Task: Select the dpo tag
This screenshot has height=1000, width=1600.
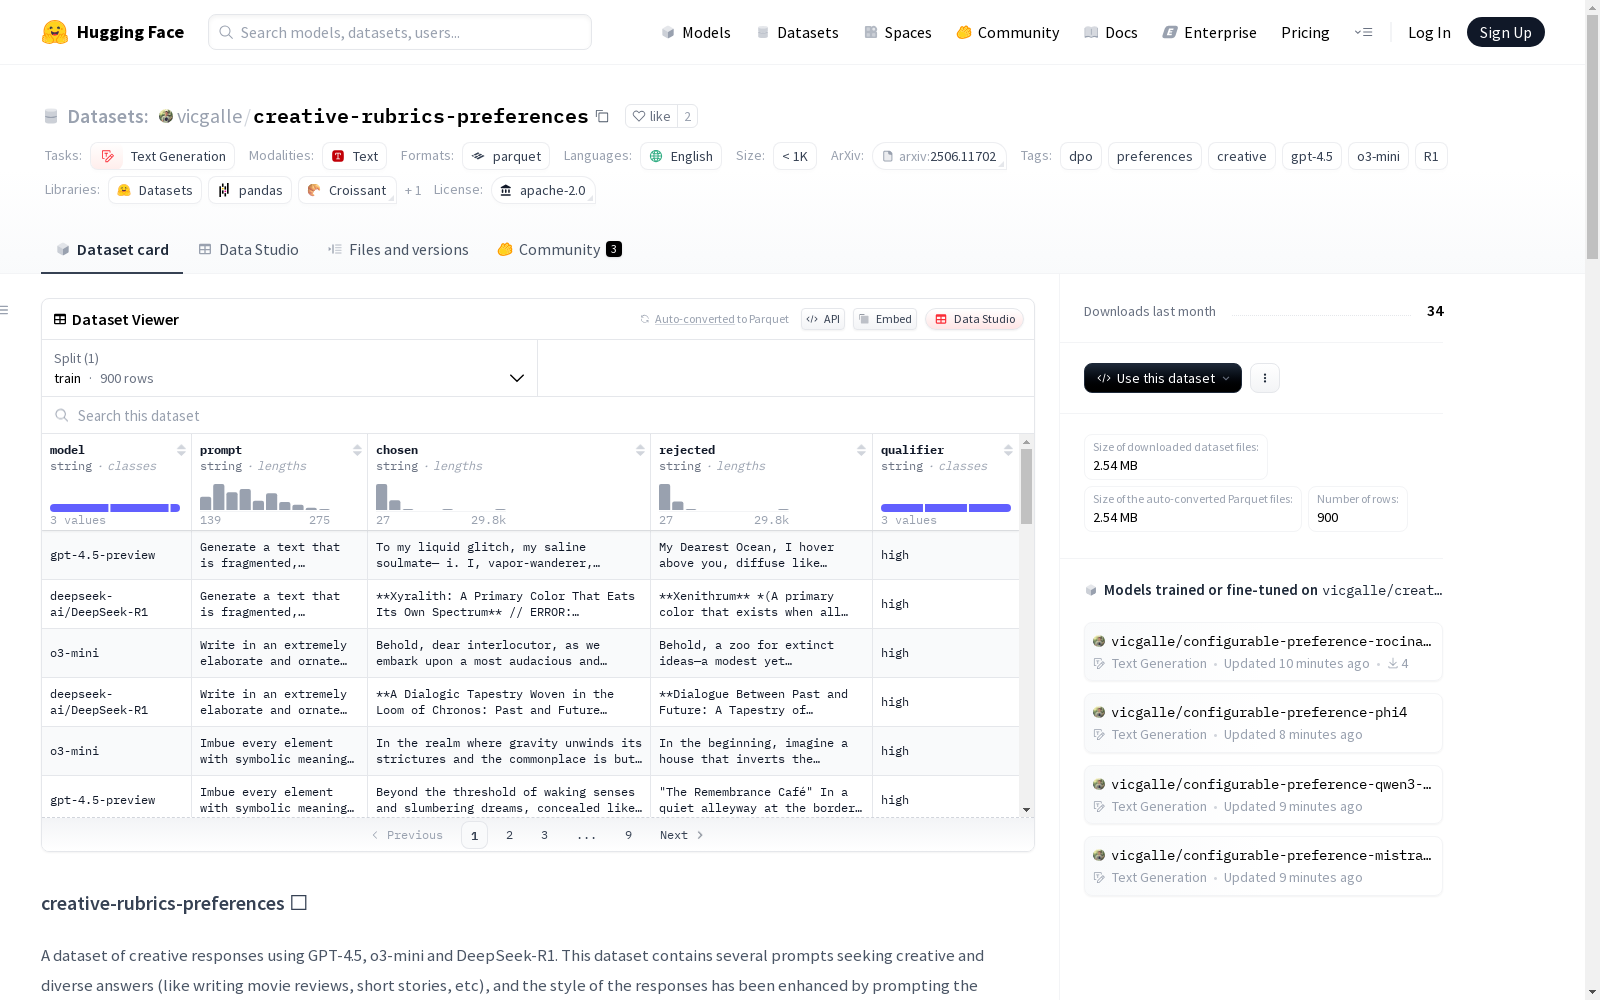Action: point(1081,156)
